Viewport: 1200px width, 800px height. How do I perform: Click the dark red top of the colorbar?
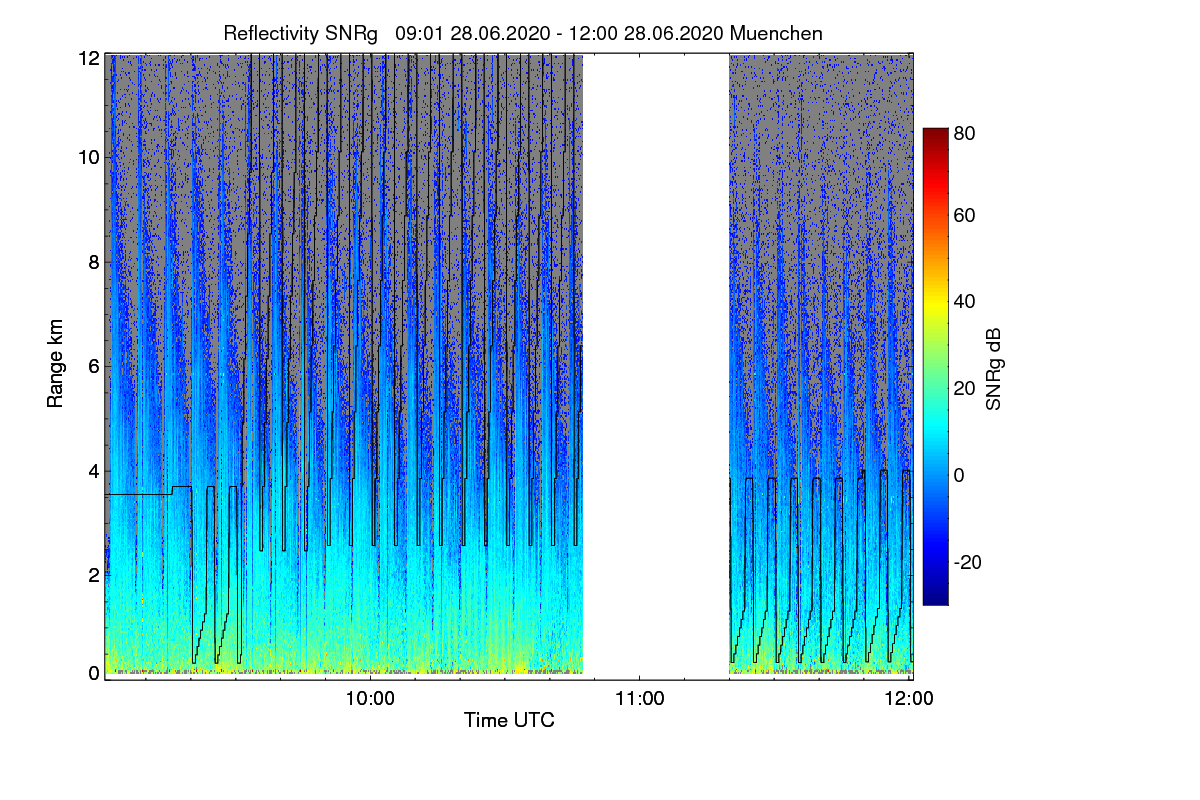pos(935,134)
